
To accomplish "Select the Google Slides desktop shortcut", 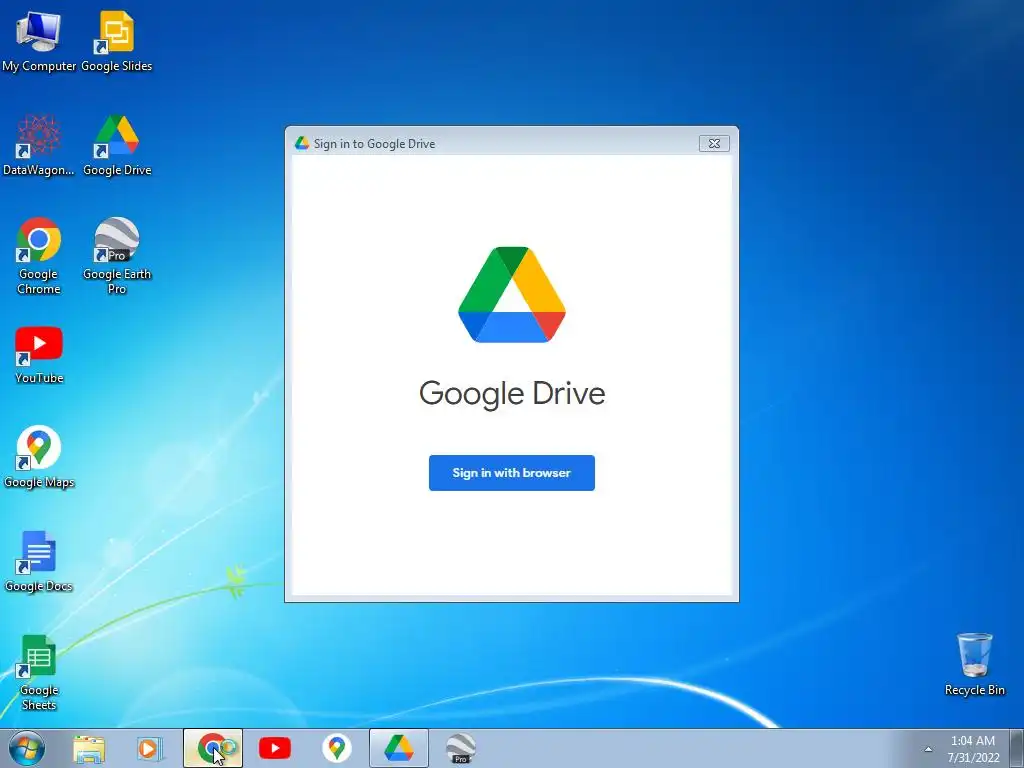I will tap(116, 42).
